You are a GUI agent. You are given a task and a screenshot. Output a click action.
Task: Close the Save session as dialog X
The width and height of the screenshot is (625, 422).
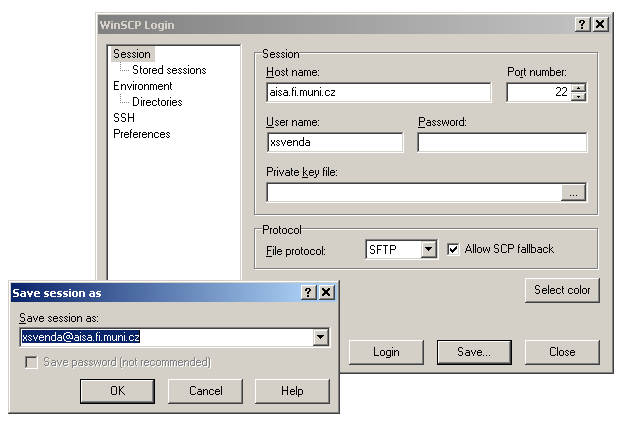(x=326, y=292)
